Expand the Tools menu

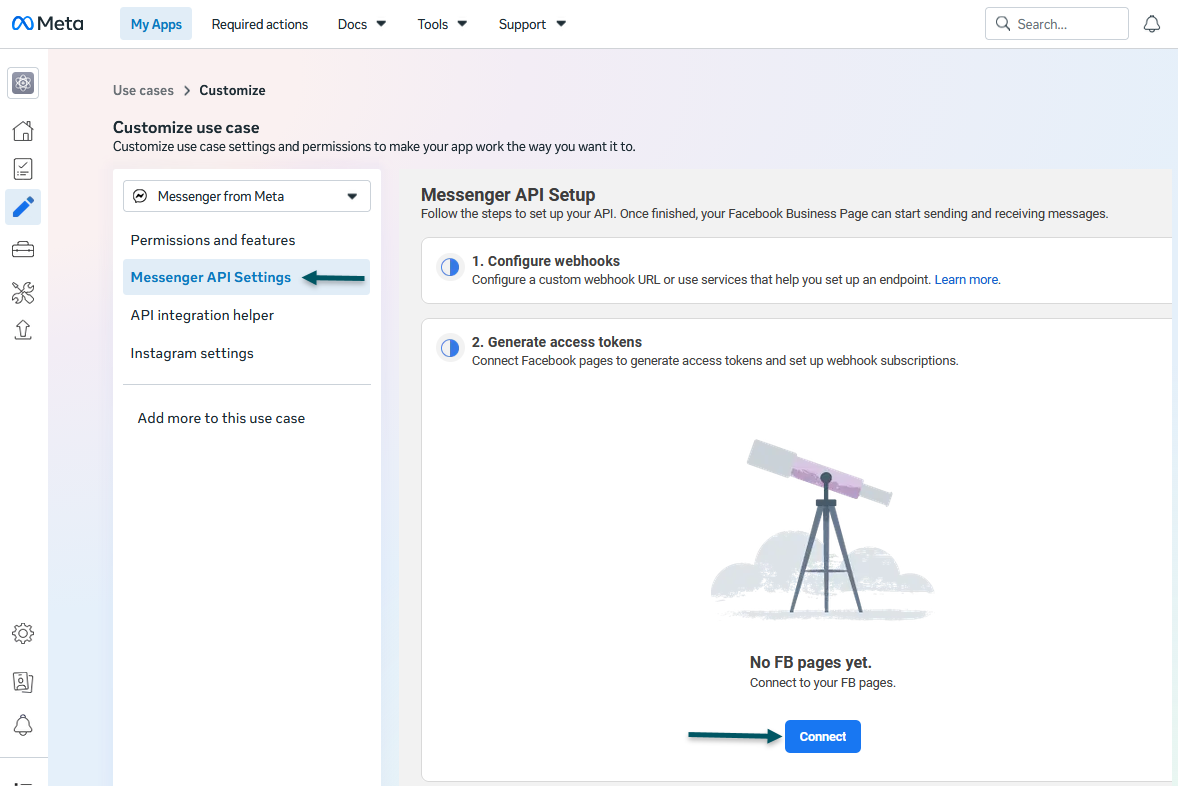442,24
